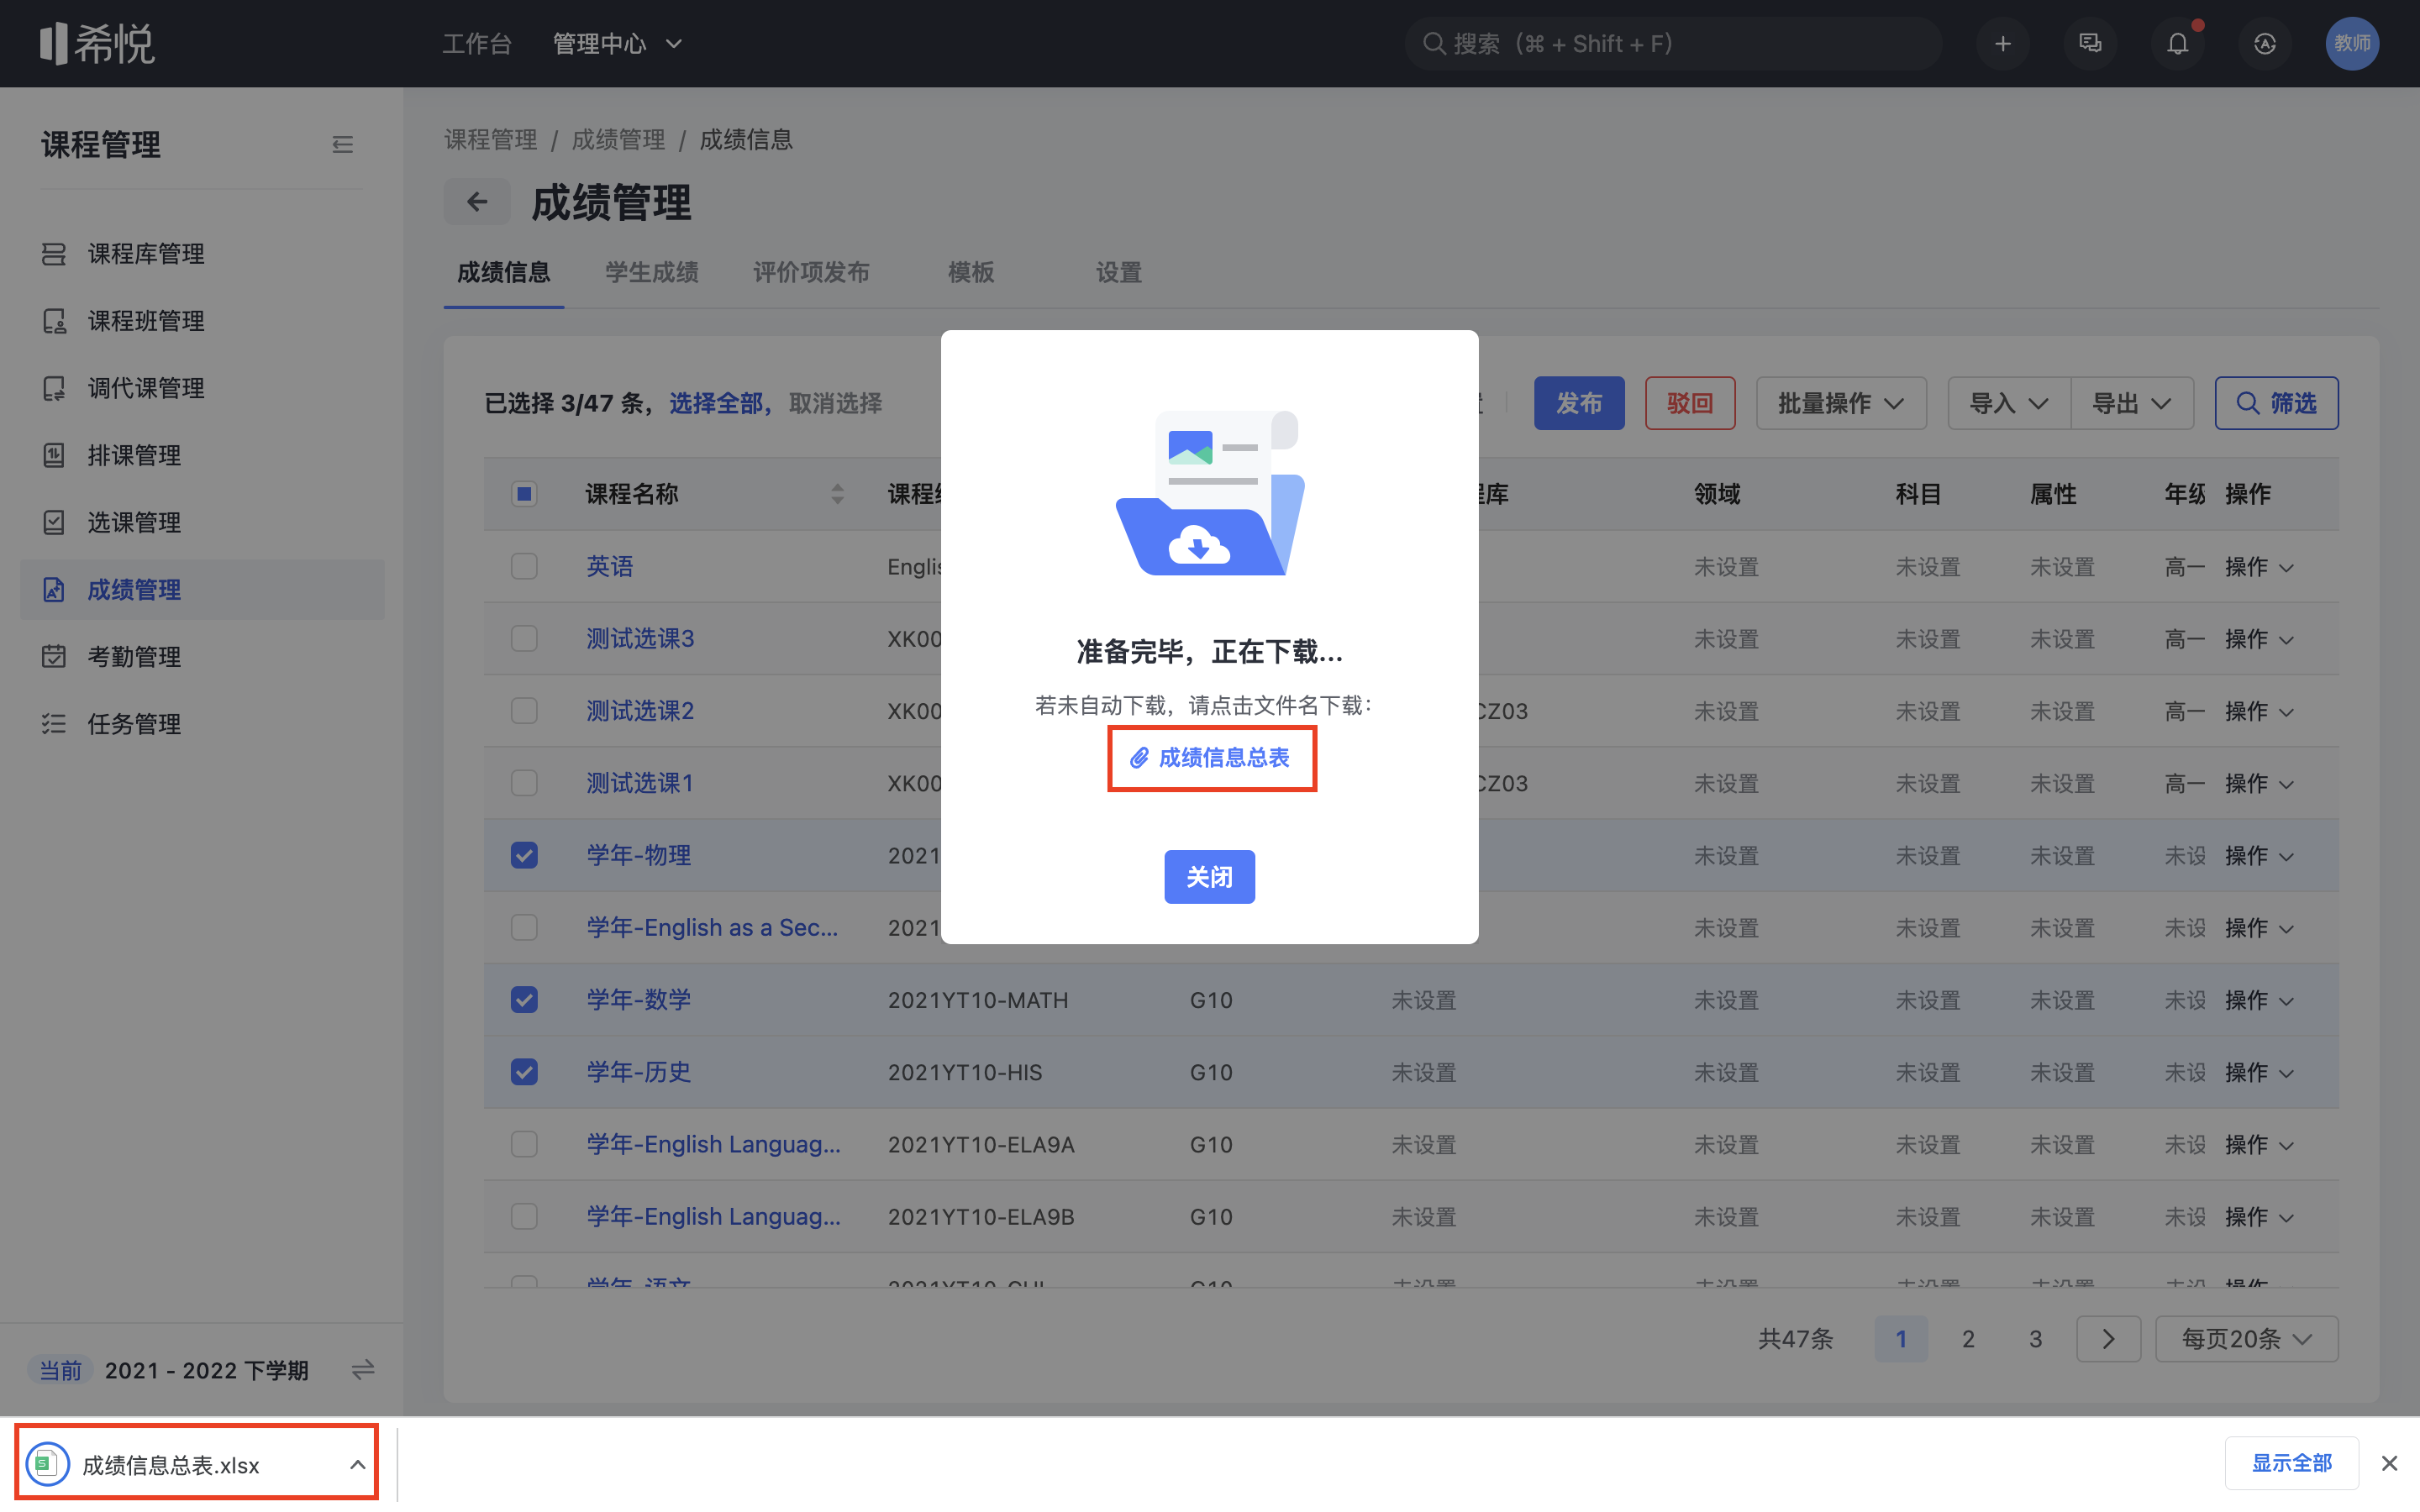Image resolution: width=2420 pixels, height=1512 pixels.
Task: Open 任务管理 in sidebar
Action: coord(202,724)
